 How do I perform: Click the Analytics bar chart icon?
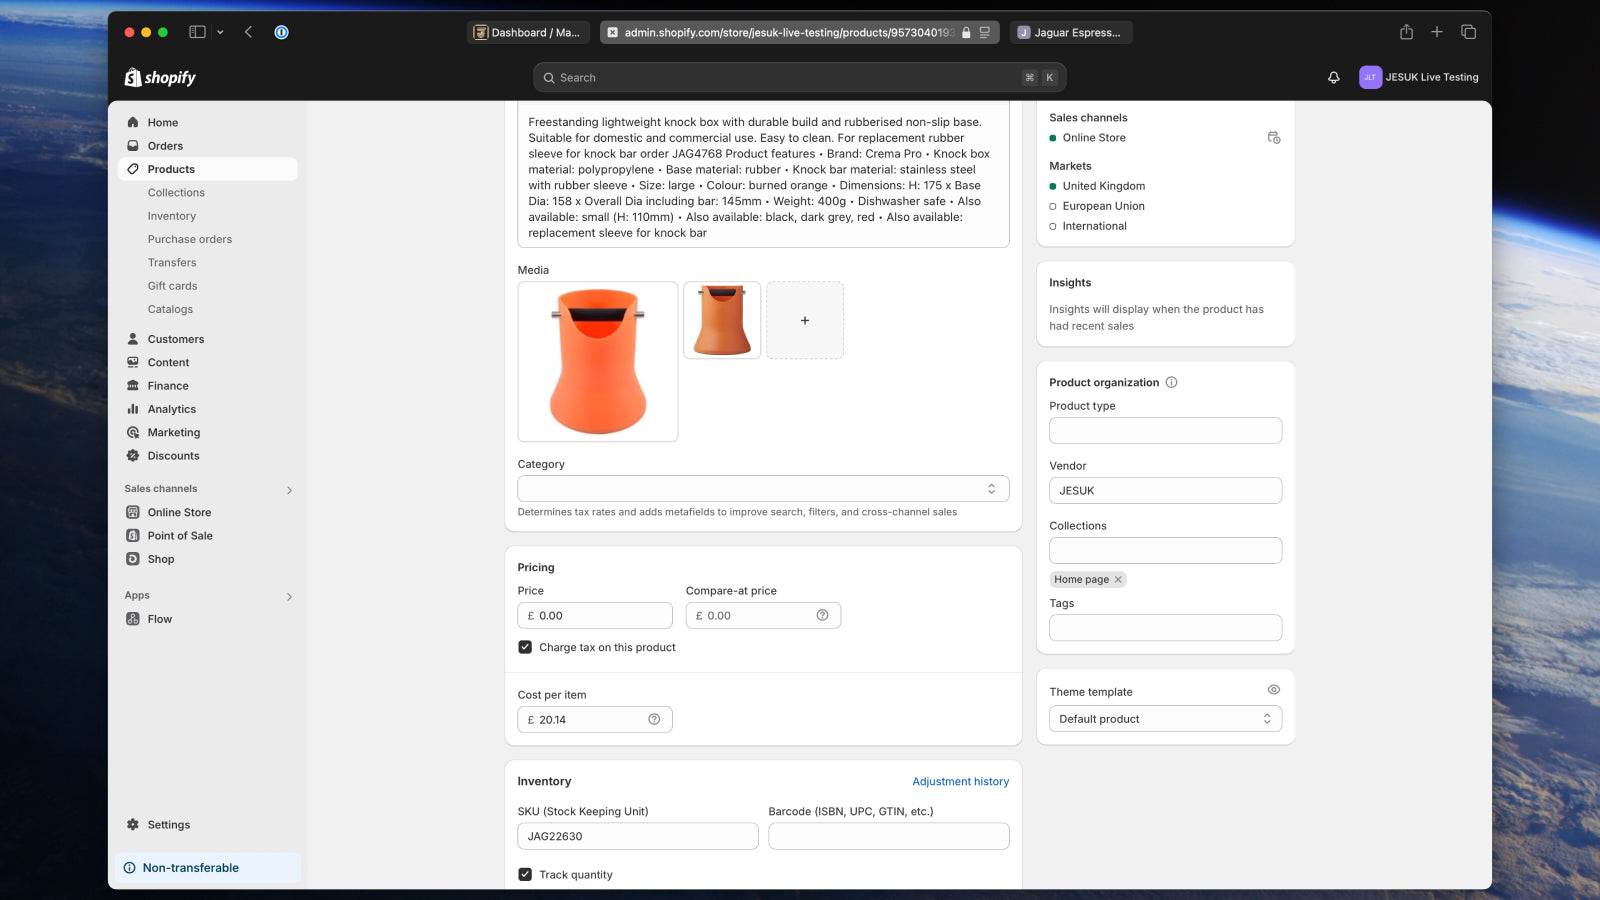(x=133, y=409)
